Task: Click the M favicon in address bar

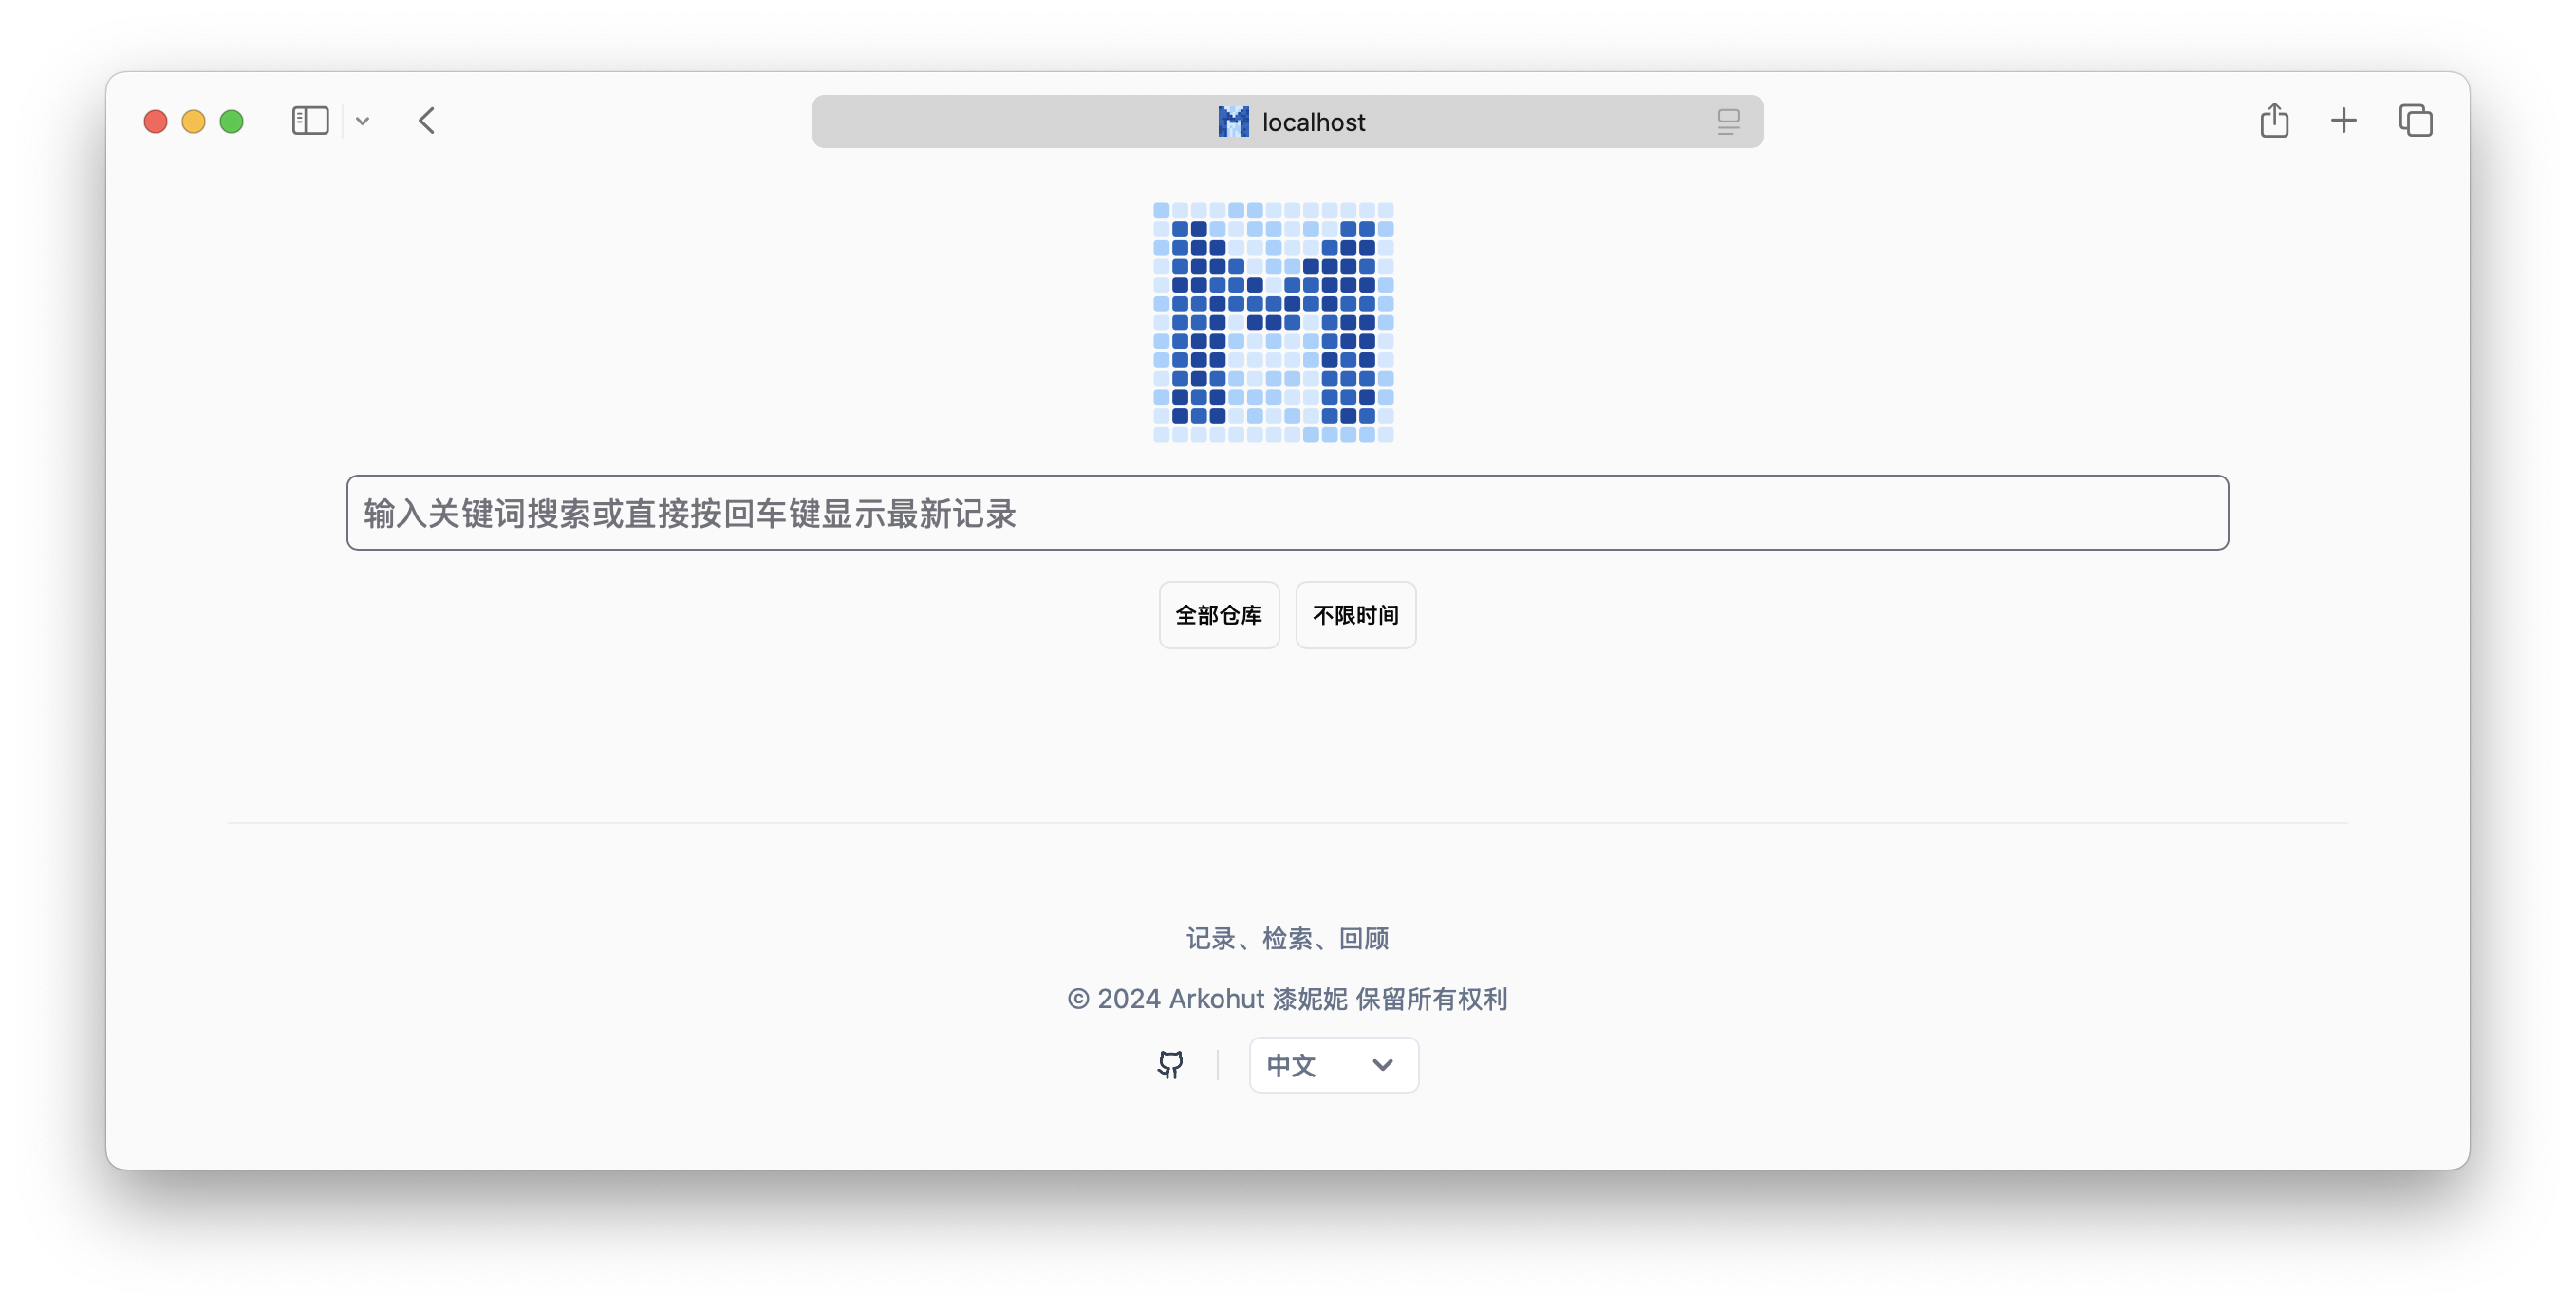Action: 1233,122
